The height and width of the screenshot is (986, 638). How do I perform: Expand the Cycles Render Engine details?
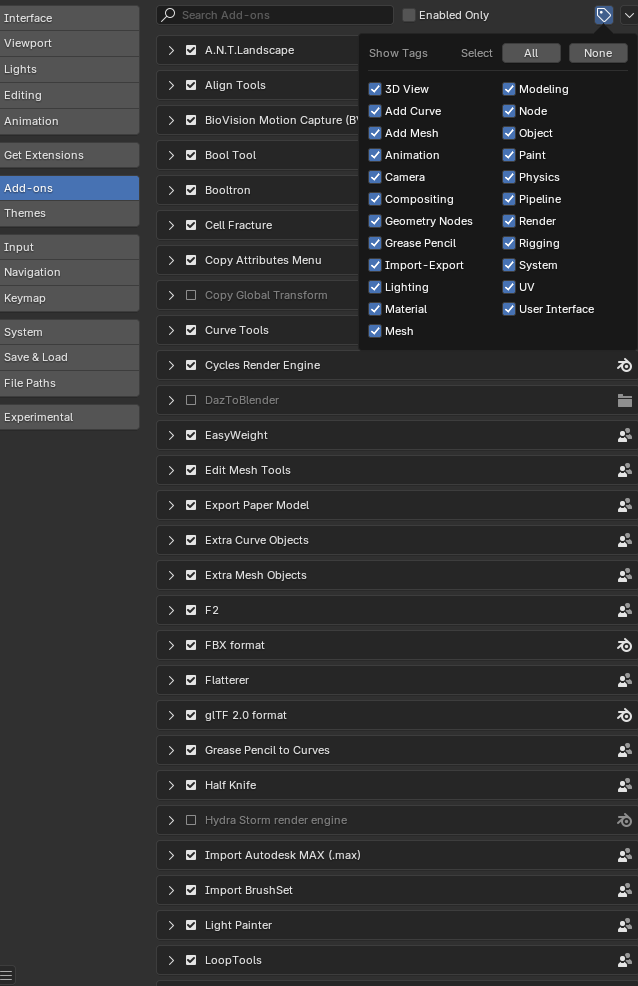pos(171,365)
